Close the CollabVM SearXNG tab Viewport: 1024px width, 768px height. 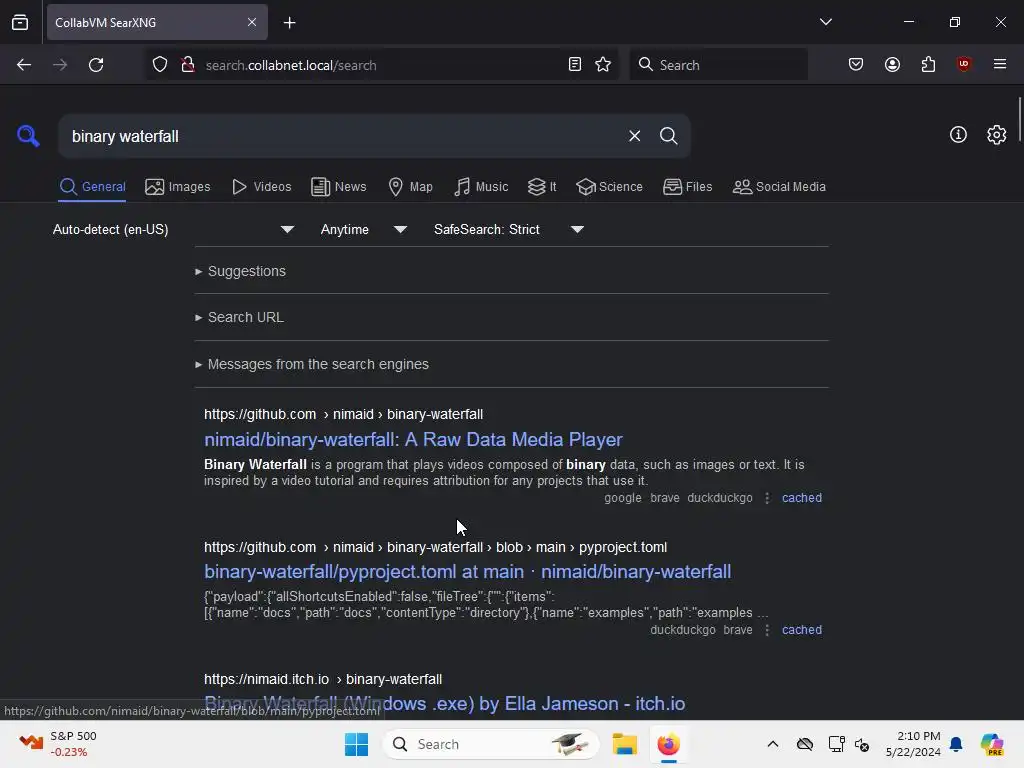coord(251,22)
